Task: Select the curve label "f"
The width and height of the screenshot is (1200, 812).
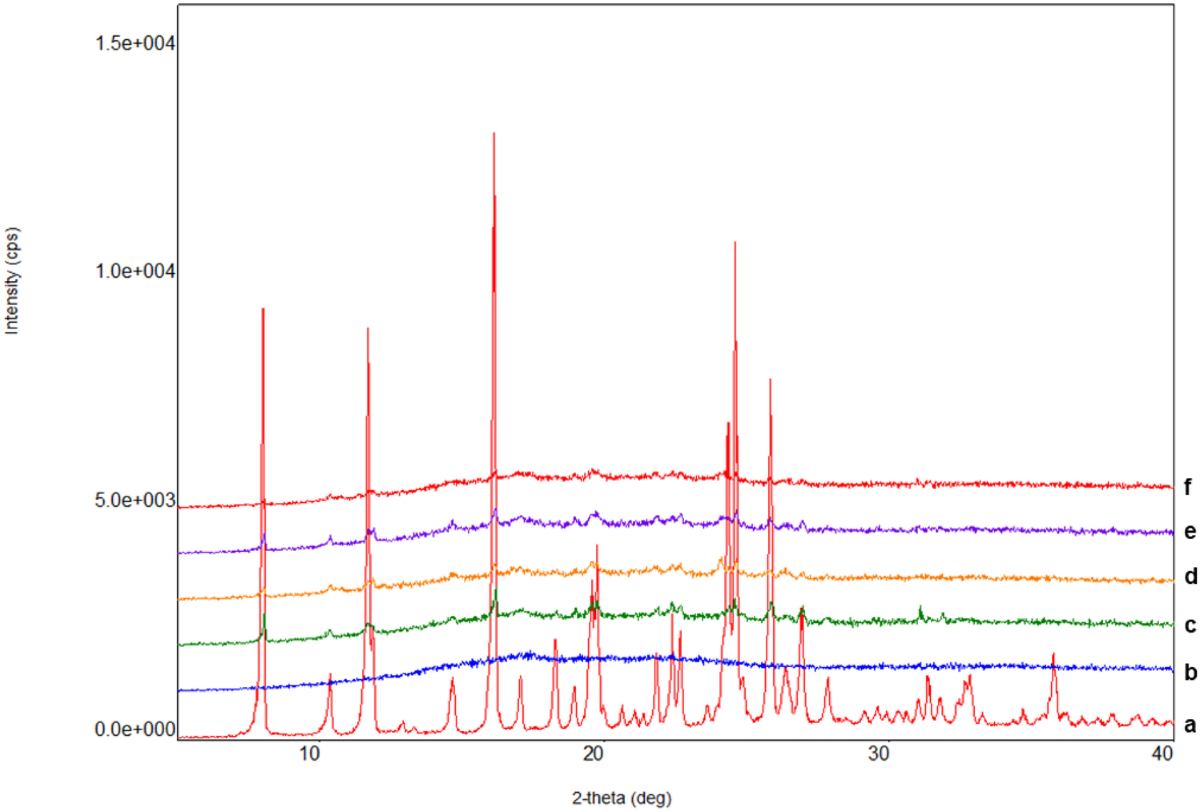Action: point(1188,488)
